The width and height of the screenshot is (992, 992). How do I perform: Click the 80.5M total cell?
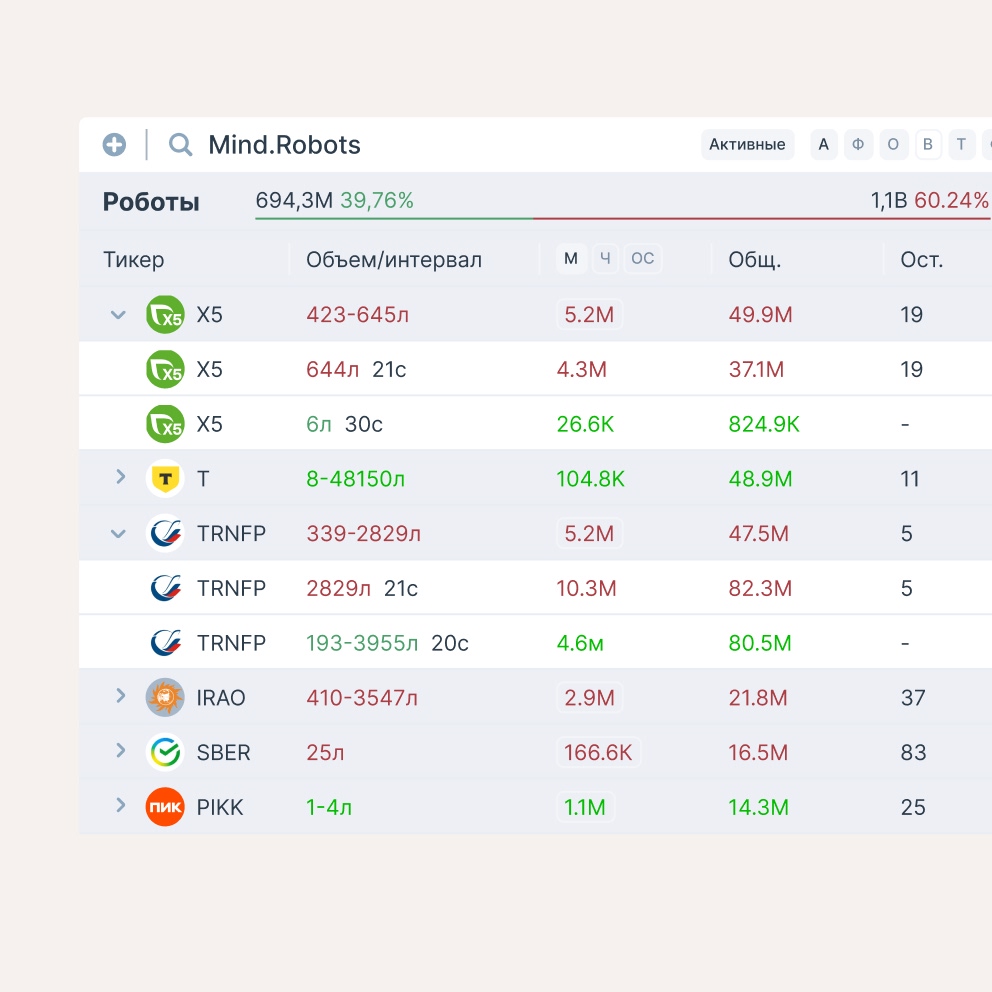[x=760, y=643]
